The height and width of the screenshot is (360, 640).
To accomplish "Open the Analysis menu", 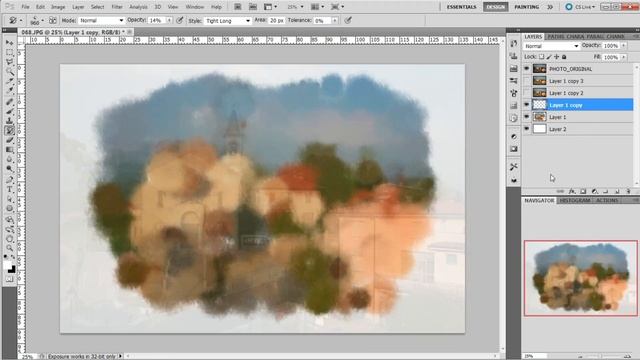I will 138,7.
